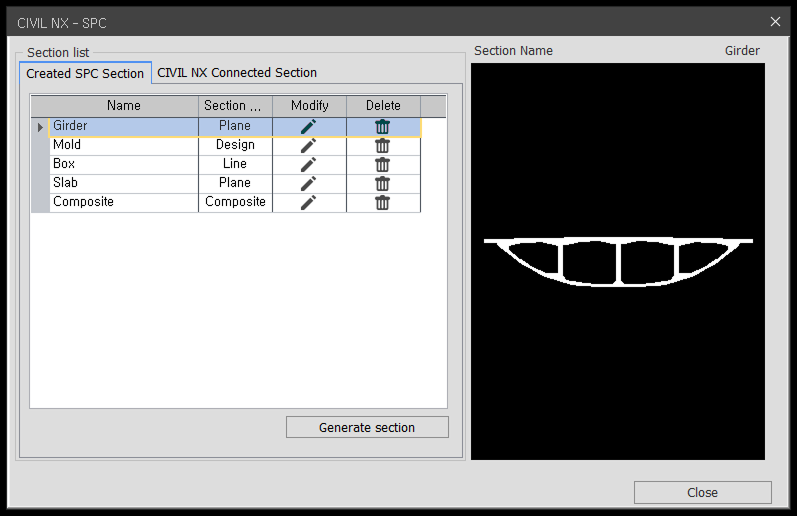The width and height of the screenshot is (797, 516).
Task: Click the Generate section button
Action: click(x=367, y=427)
